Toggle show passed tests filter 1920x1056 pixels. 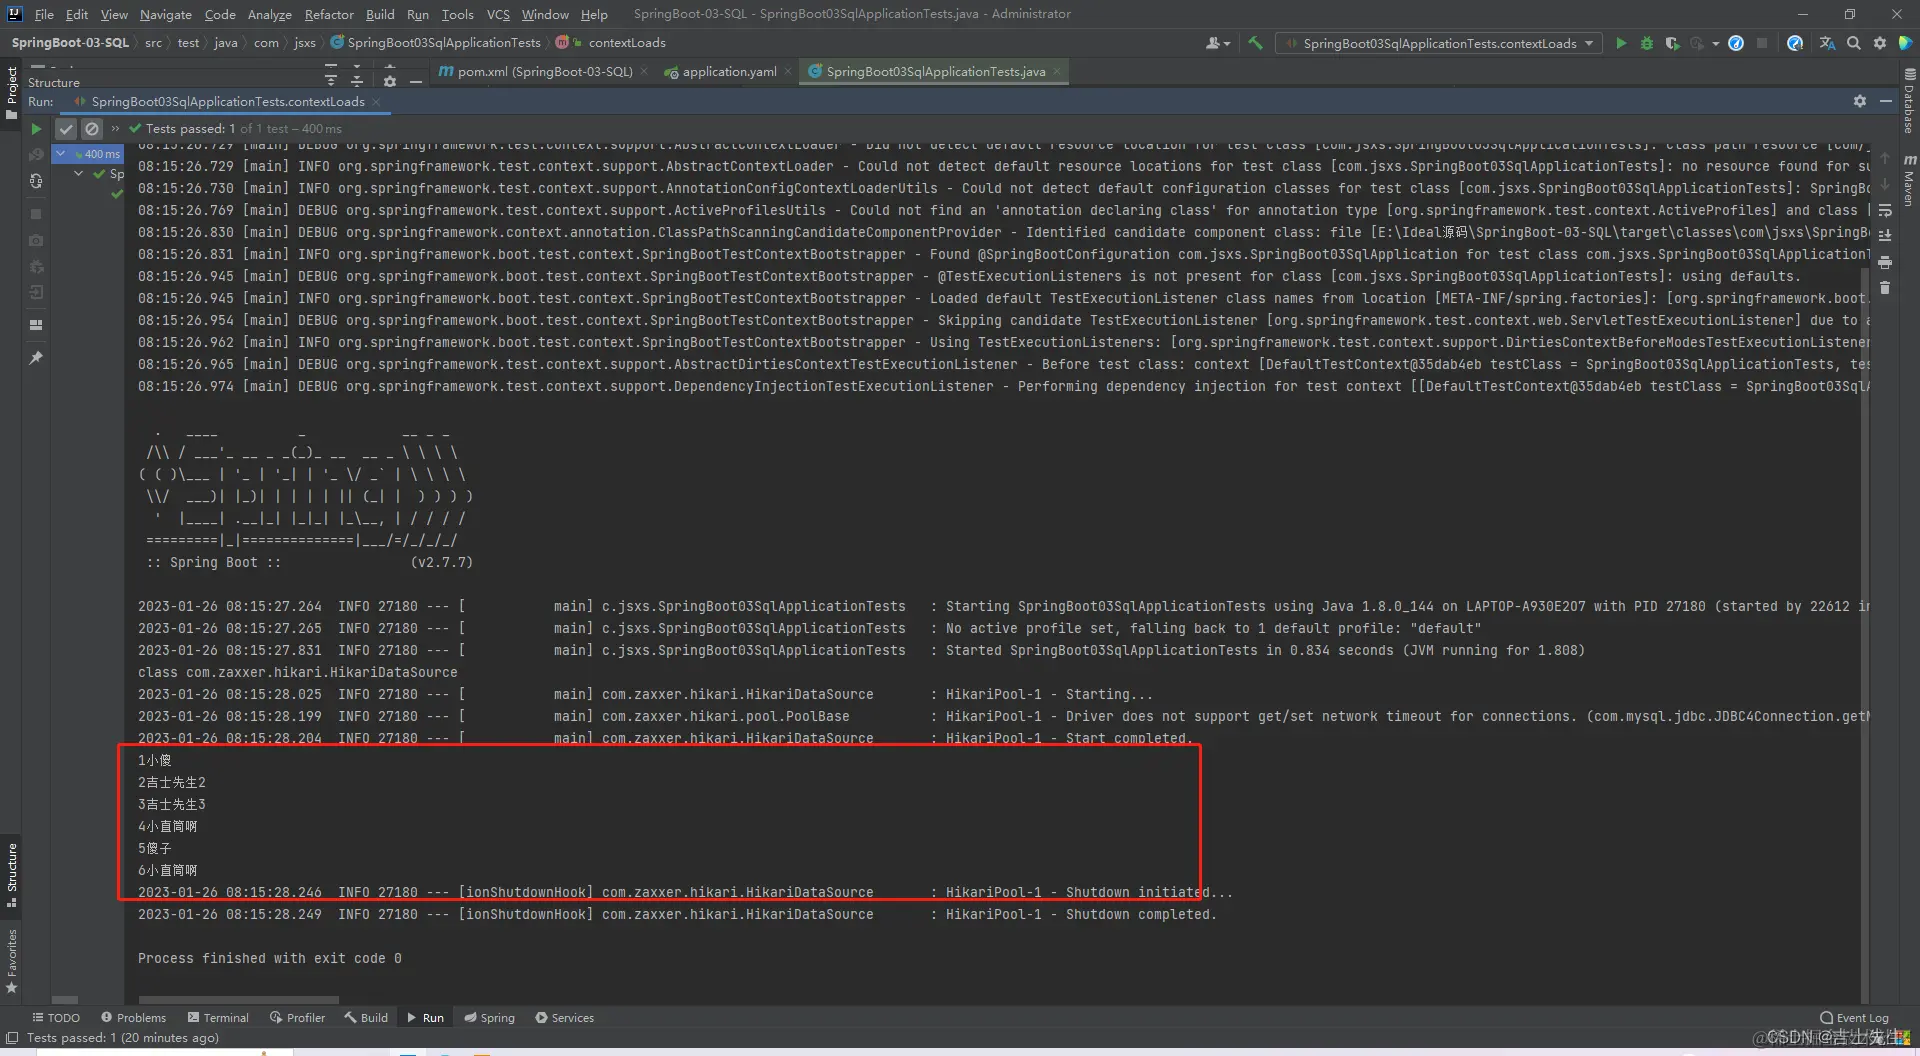click(66, 129)
